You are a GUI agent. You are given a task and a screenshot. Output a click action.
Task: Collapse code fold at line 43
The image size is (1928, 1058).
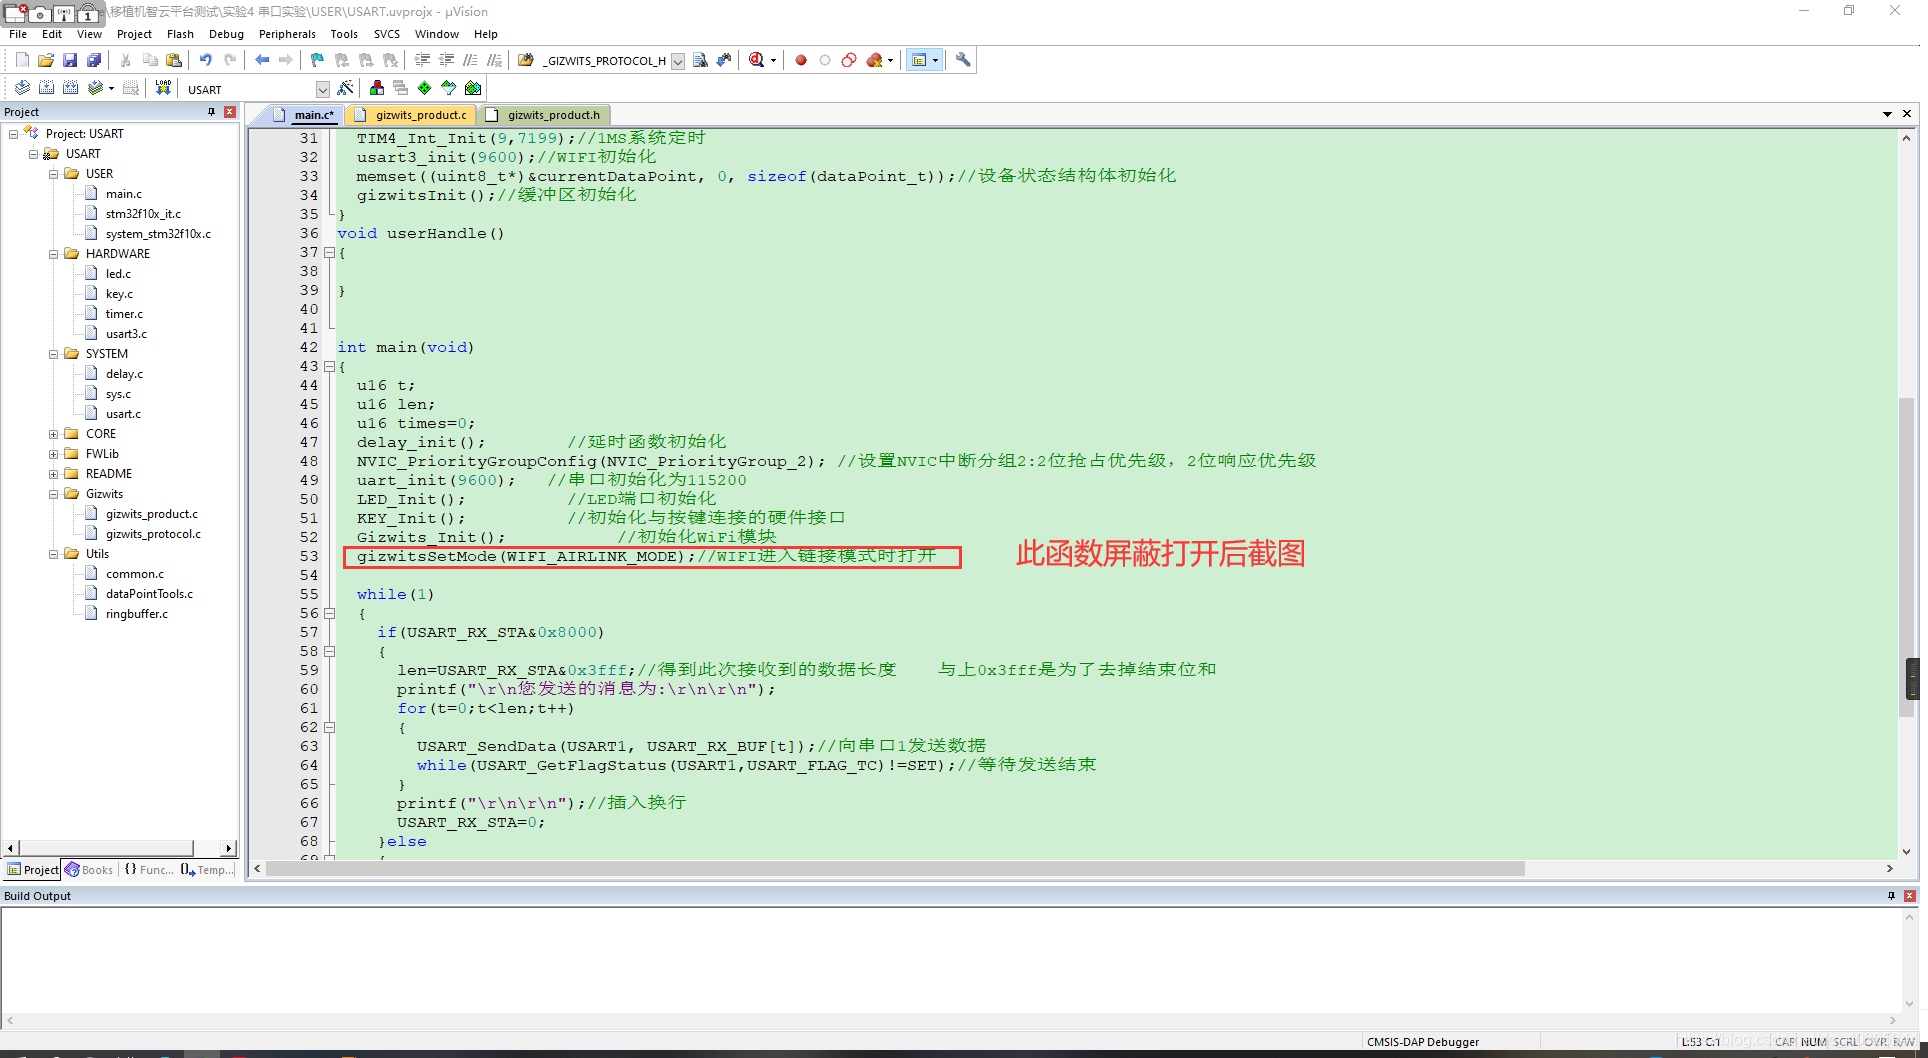[x=329, y=367]
